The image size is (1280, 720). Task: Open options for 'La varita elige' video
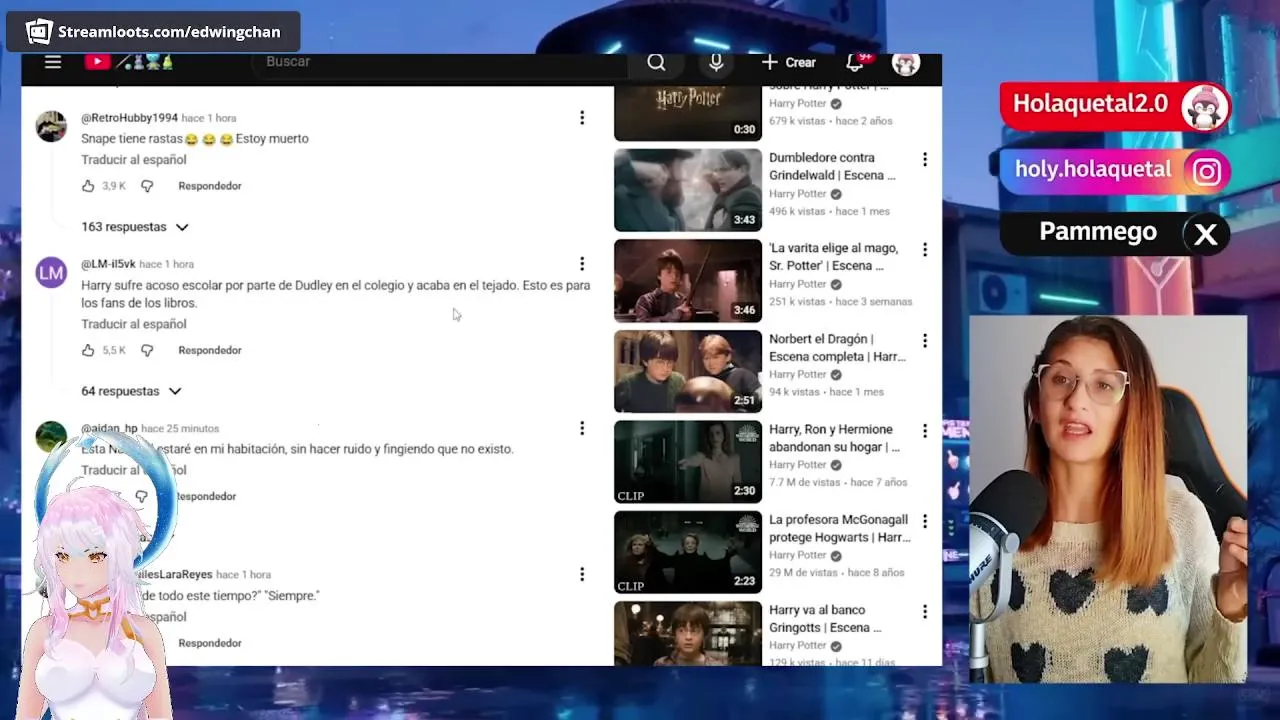(x=925, y=249)
